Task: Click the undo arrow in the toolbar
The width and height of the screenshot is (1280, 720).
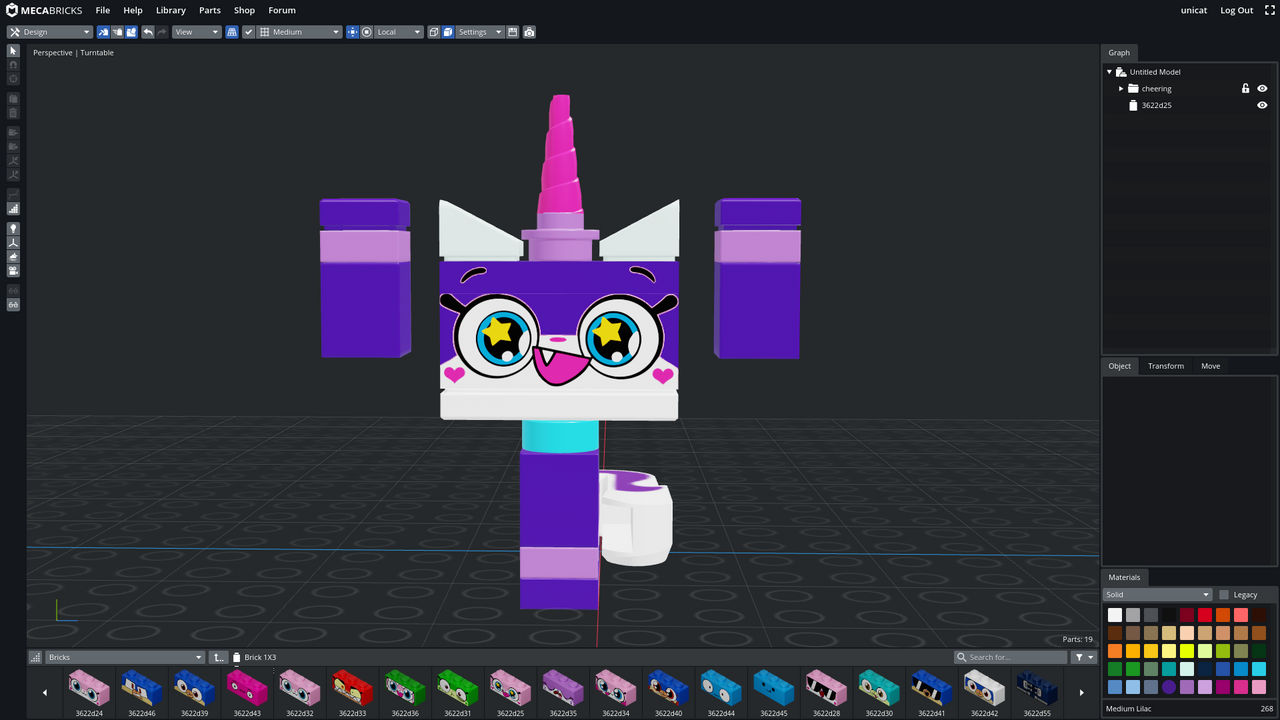Action: click(148, 32)
